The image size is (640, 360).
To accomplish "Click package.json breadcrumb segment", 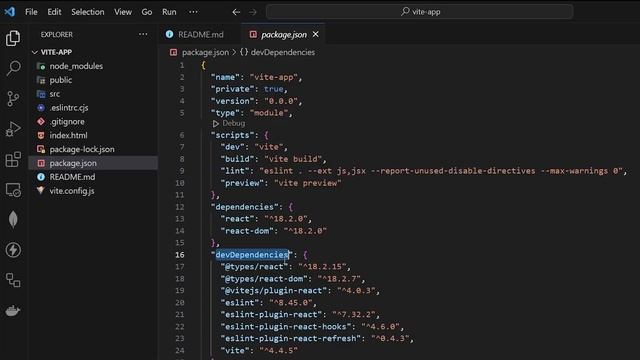I will pos(205,52).
